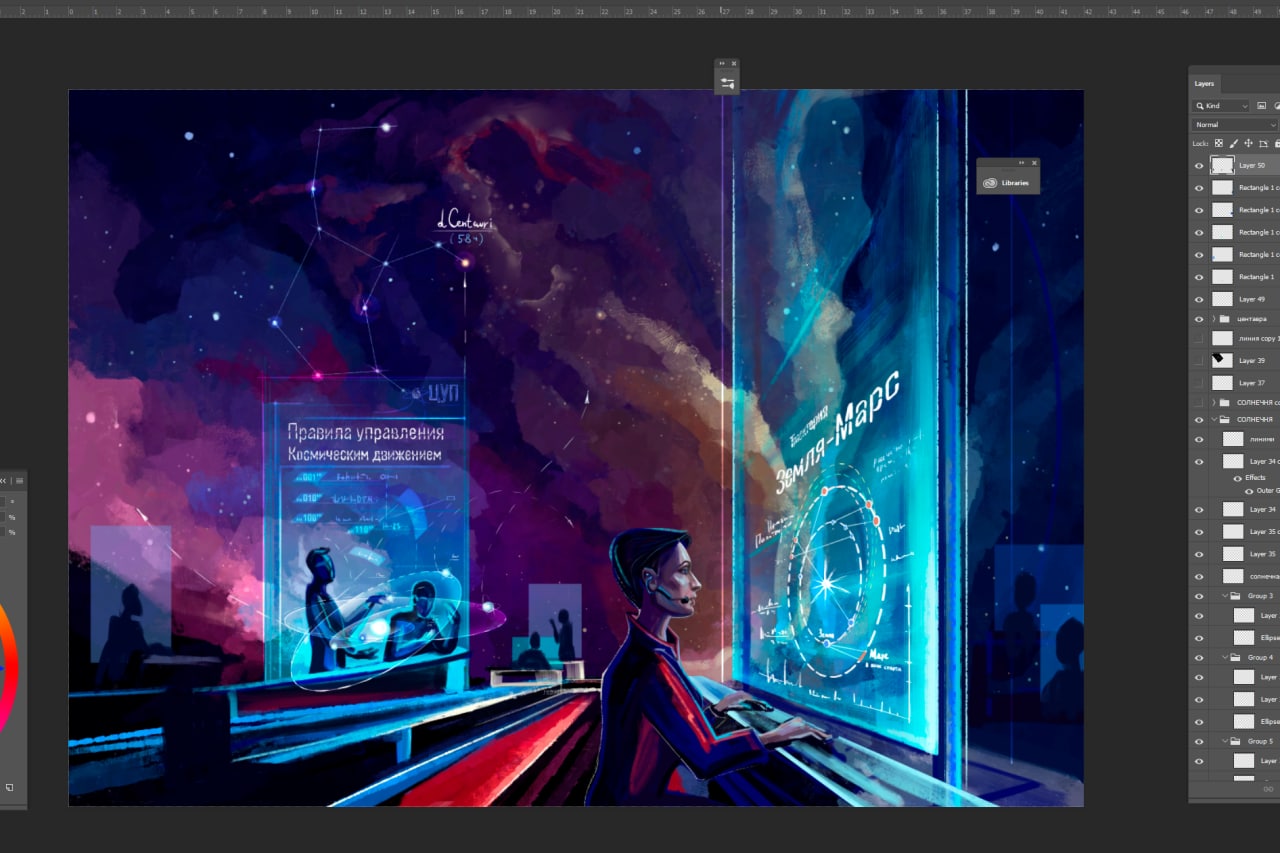Click the Effects label under Layer 34 copy
Viewport: 1280px width, 853px height.
(1255, 478)
